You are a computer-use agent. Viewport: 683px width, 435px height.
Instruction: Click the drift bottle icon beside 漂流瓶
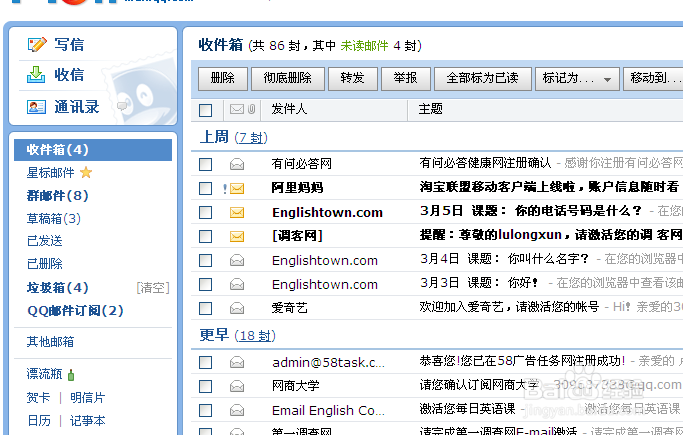click(71, 374)
